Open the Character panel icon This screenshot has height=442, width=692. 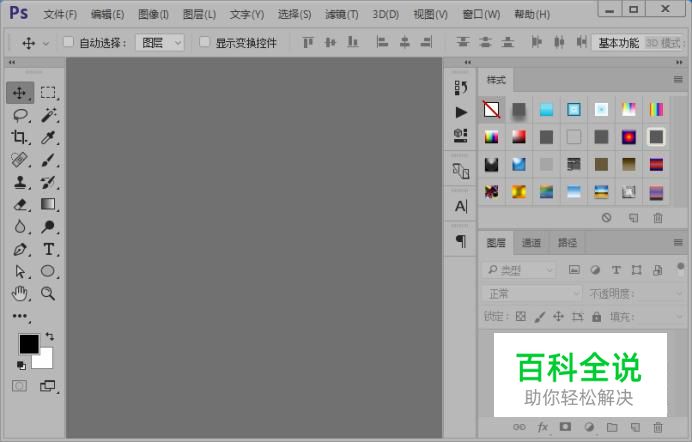[x=461, y=206]
